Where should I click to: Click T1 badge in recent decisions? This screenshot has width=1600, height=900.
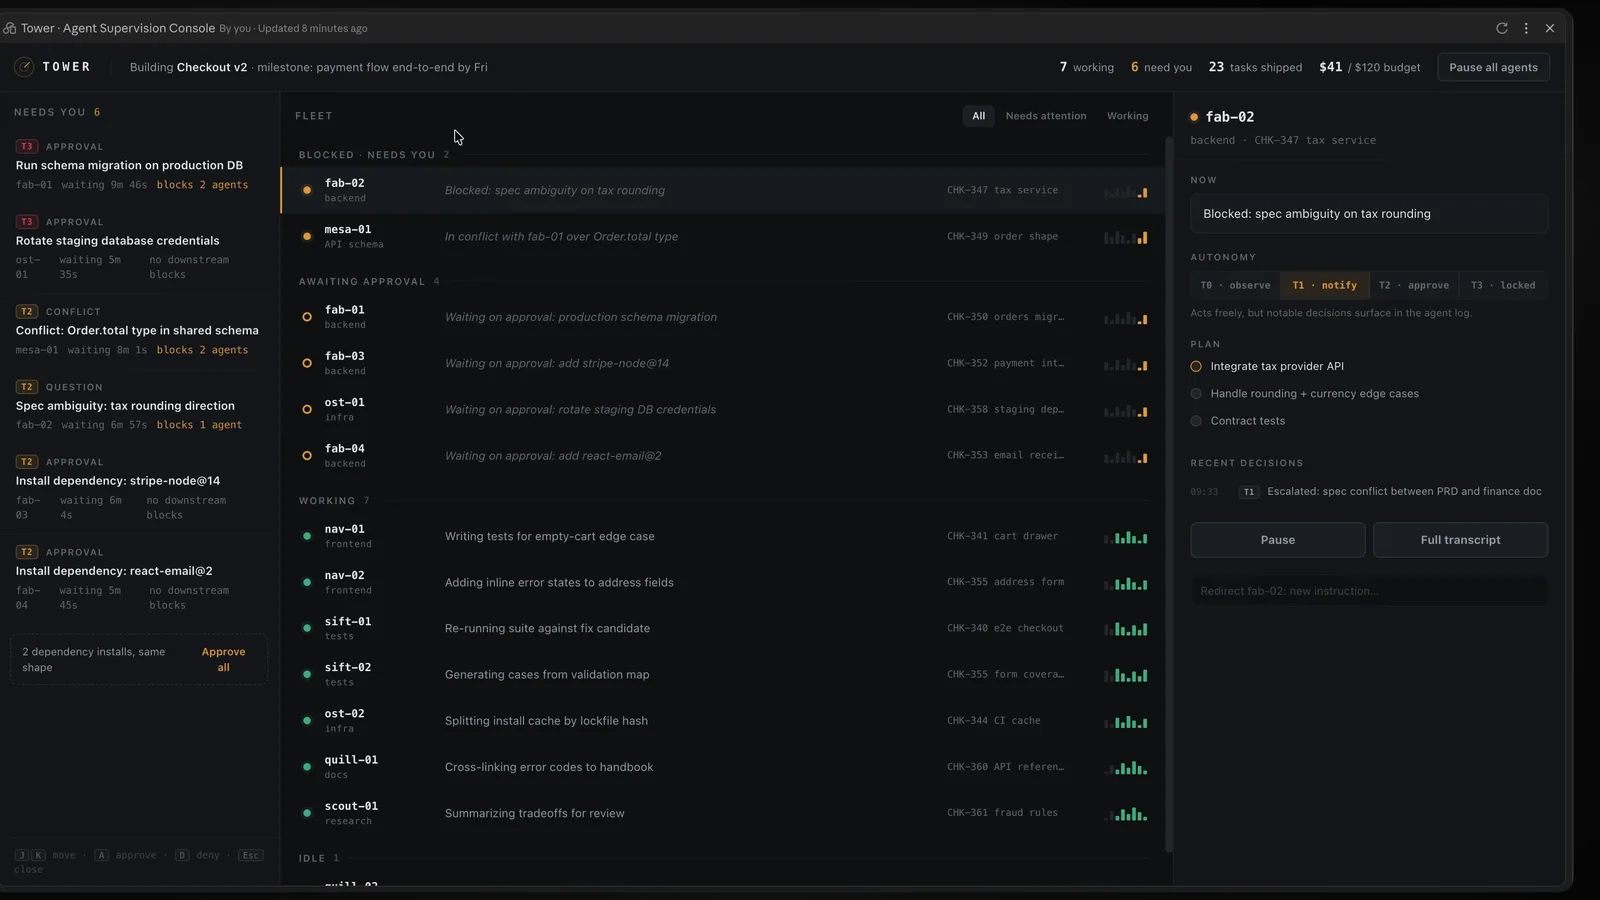[1248, 492]
